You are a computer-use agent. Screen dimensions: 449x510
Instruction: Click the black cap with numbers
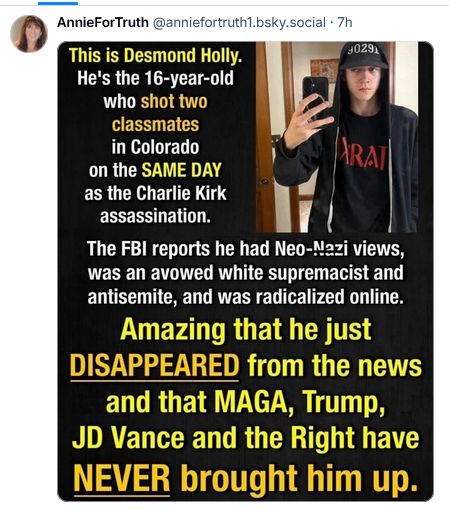point(363,55)
